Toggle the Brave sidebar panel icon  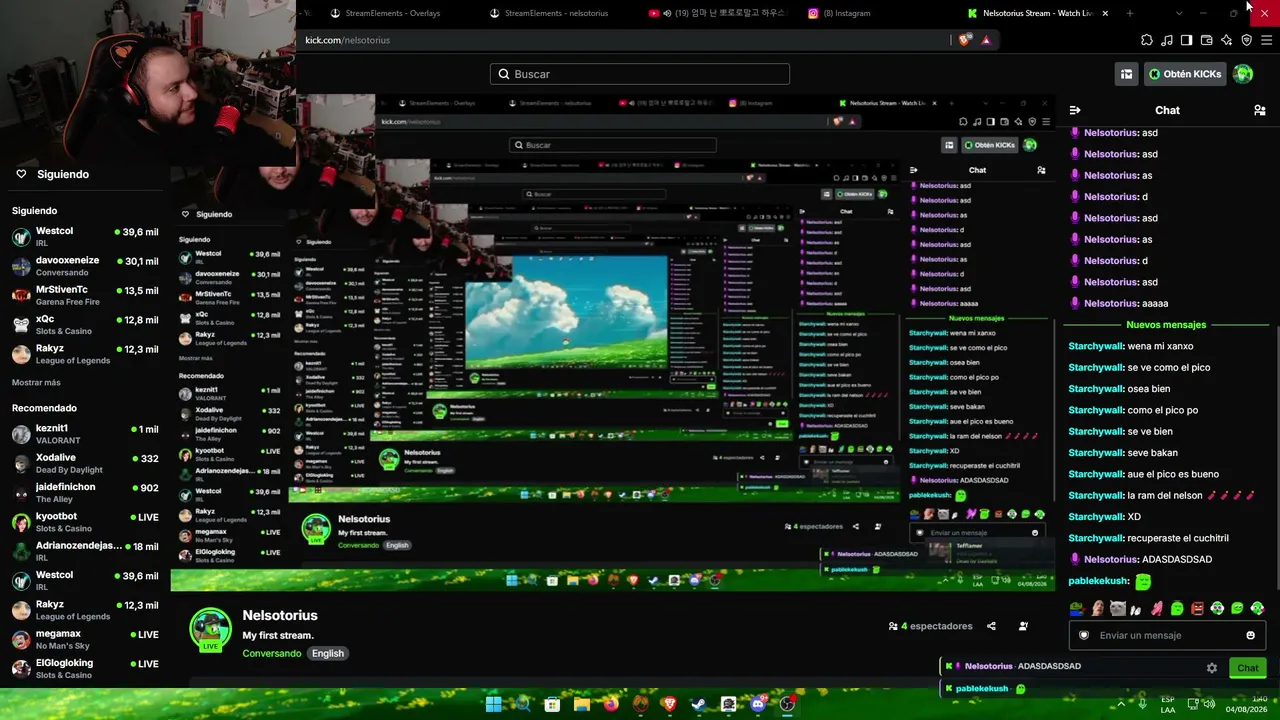(x=1186, y=40)
